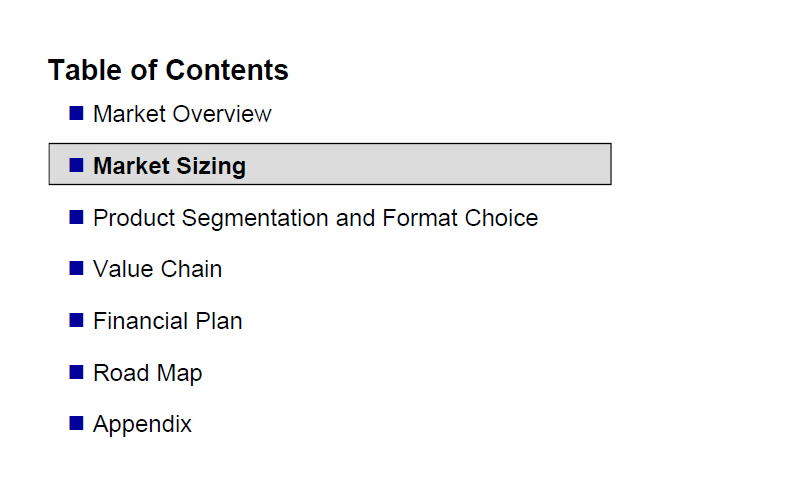Click the Table of Contents heading
This screenshot has height=500, width=800.
tap(168, 70)
